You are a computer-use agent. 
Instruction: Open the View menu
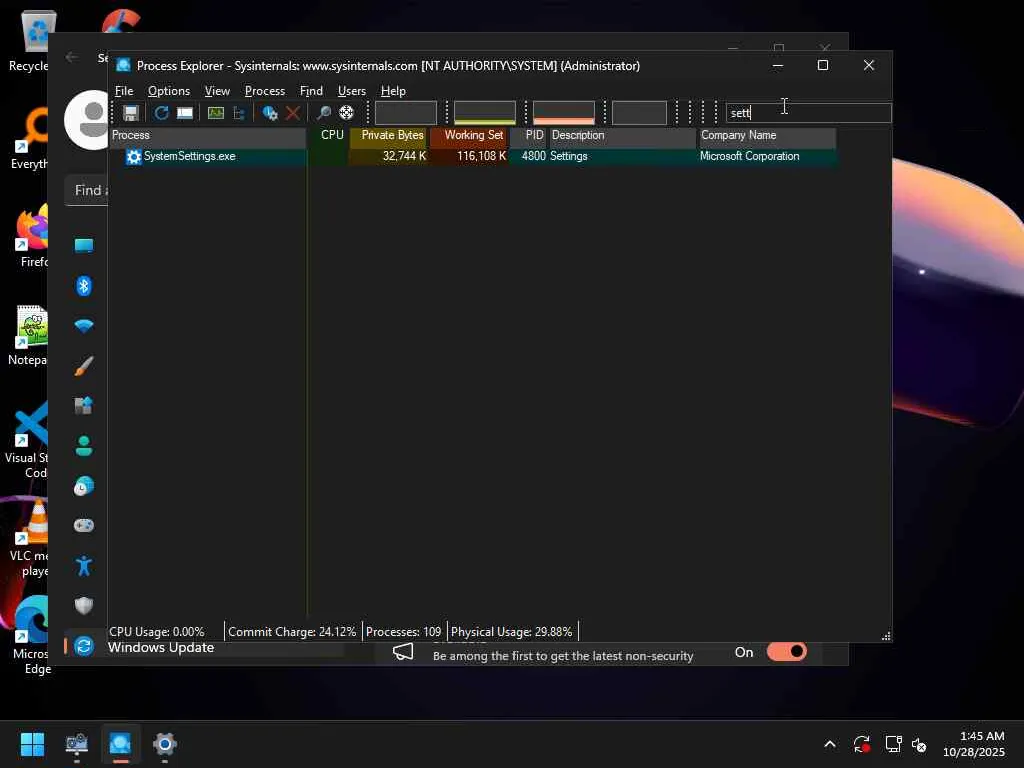point(217,91)
